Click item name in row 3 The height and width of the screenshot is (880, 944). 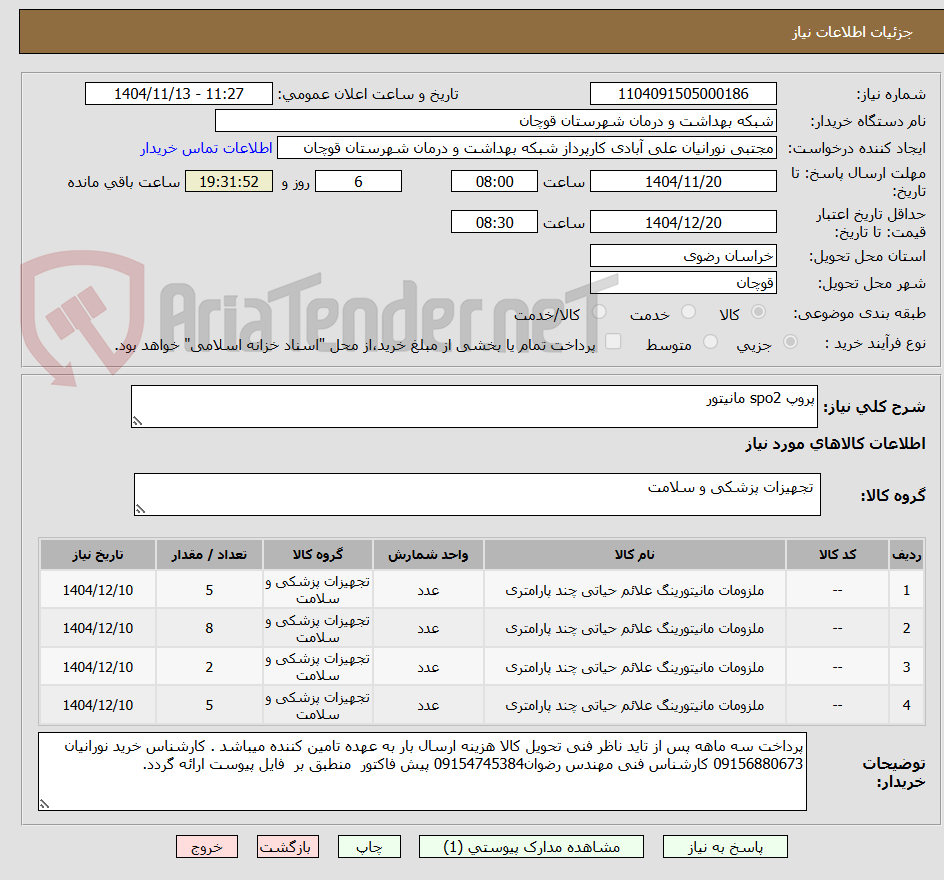635,667
